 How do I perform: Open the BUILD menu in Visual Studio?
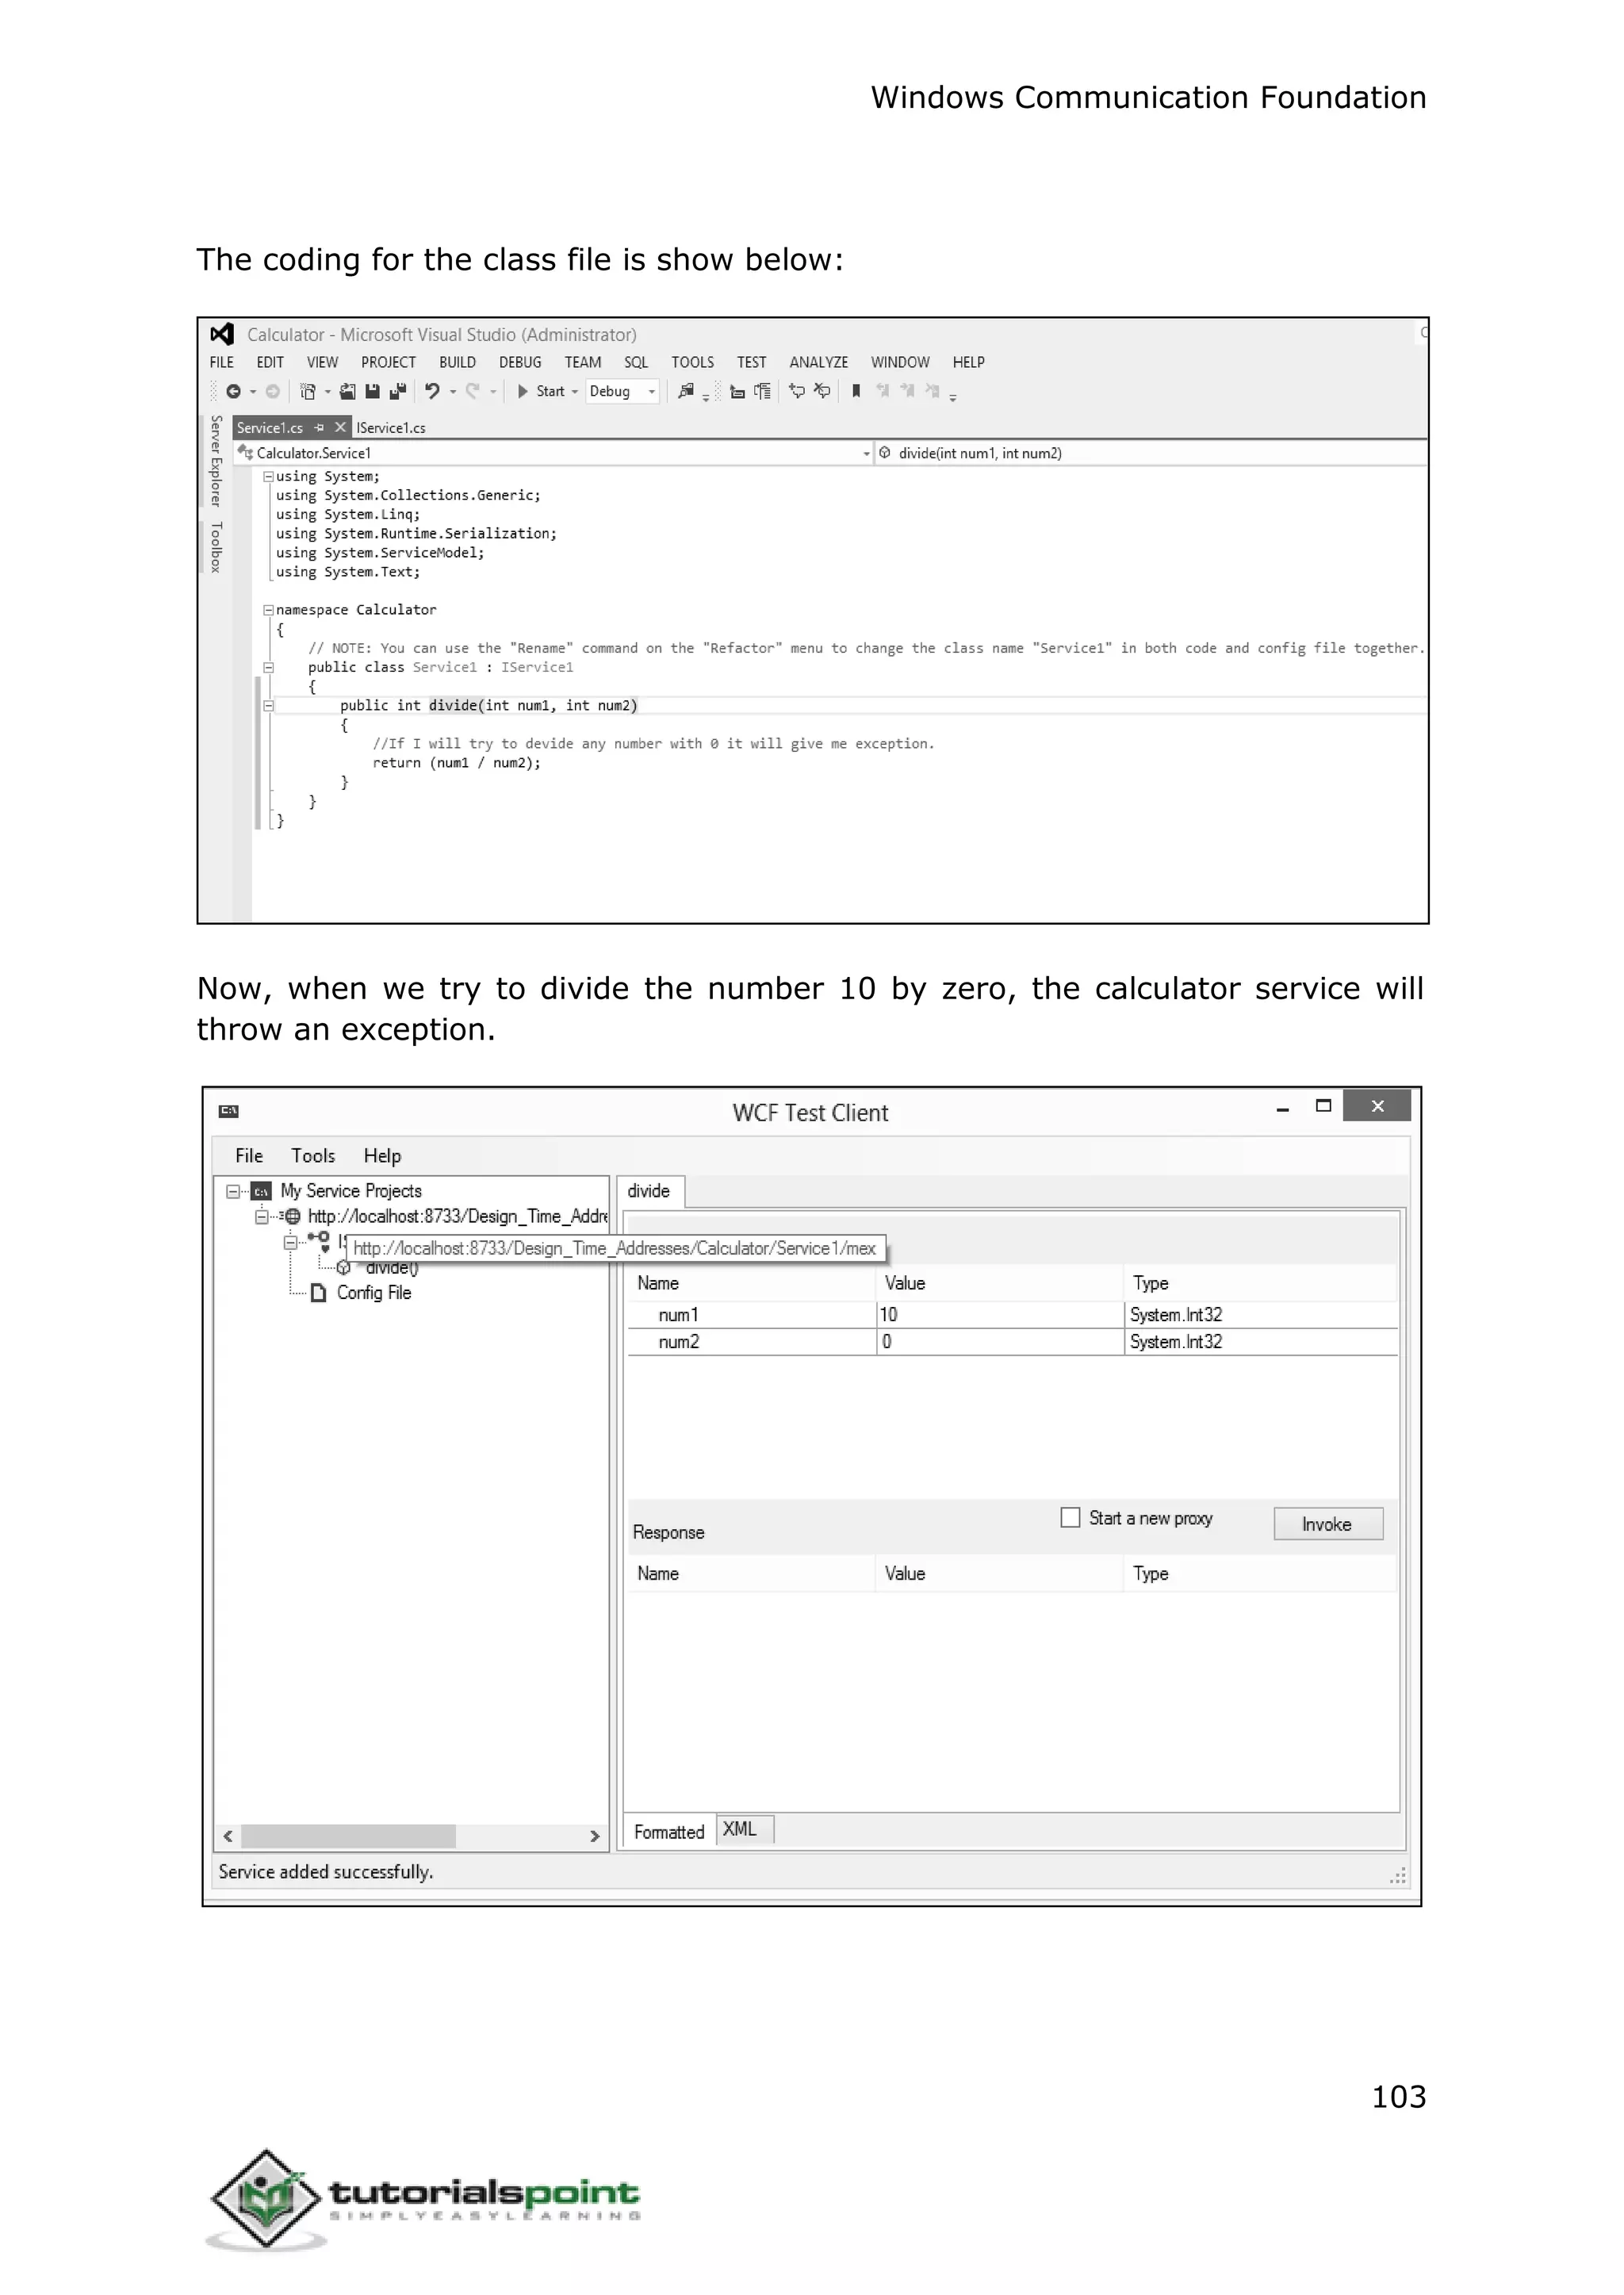pos(457,362)
